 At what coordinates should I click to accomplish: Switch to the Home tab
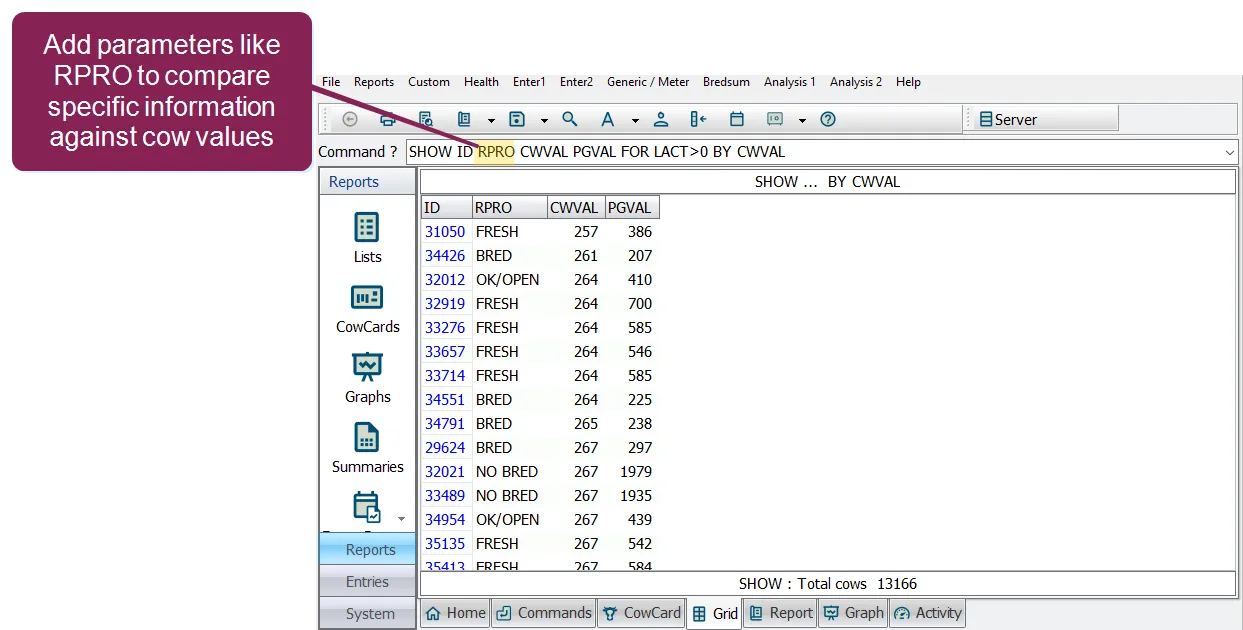coord(455,613)
